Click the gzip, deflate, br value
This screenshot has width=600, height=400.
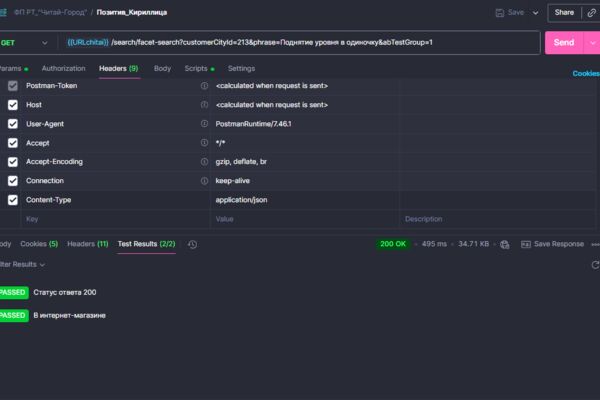click(241, 162)
